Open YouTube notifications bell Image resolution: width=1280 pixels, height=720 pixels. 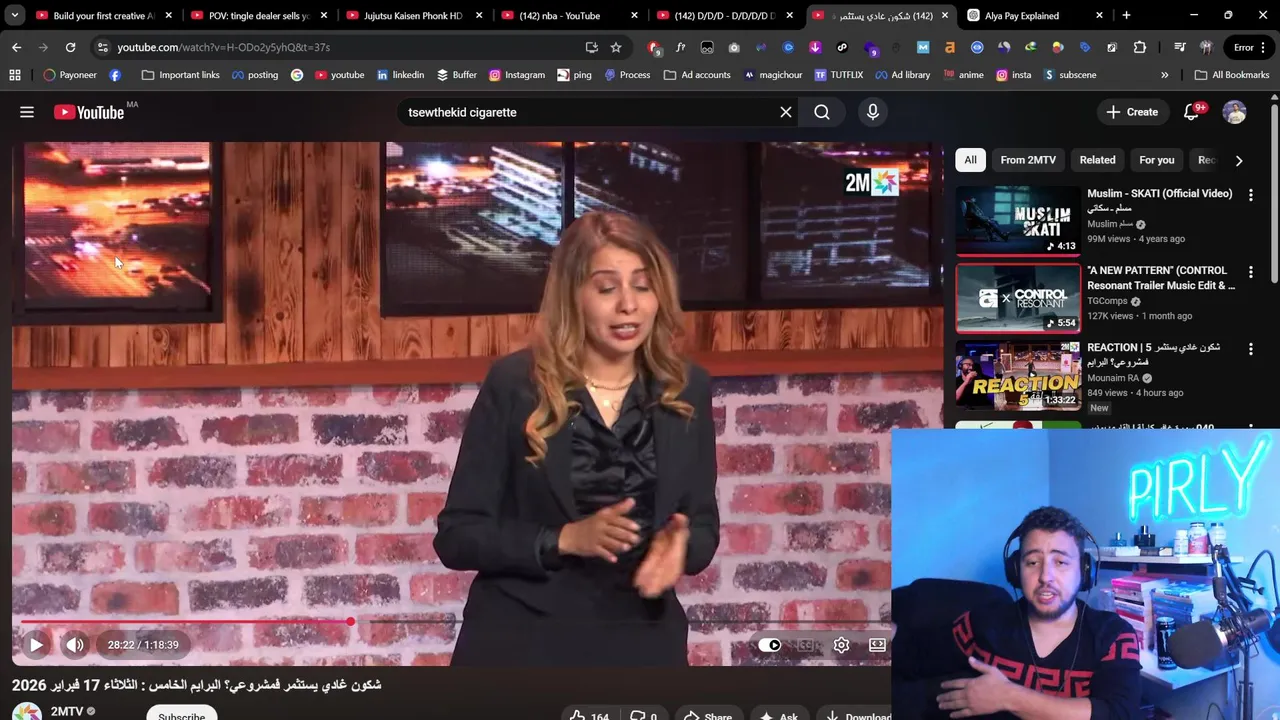[x=1191, y=112]
